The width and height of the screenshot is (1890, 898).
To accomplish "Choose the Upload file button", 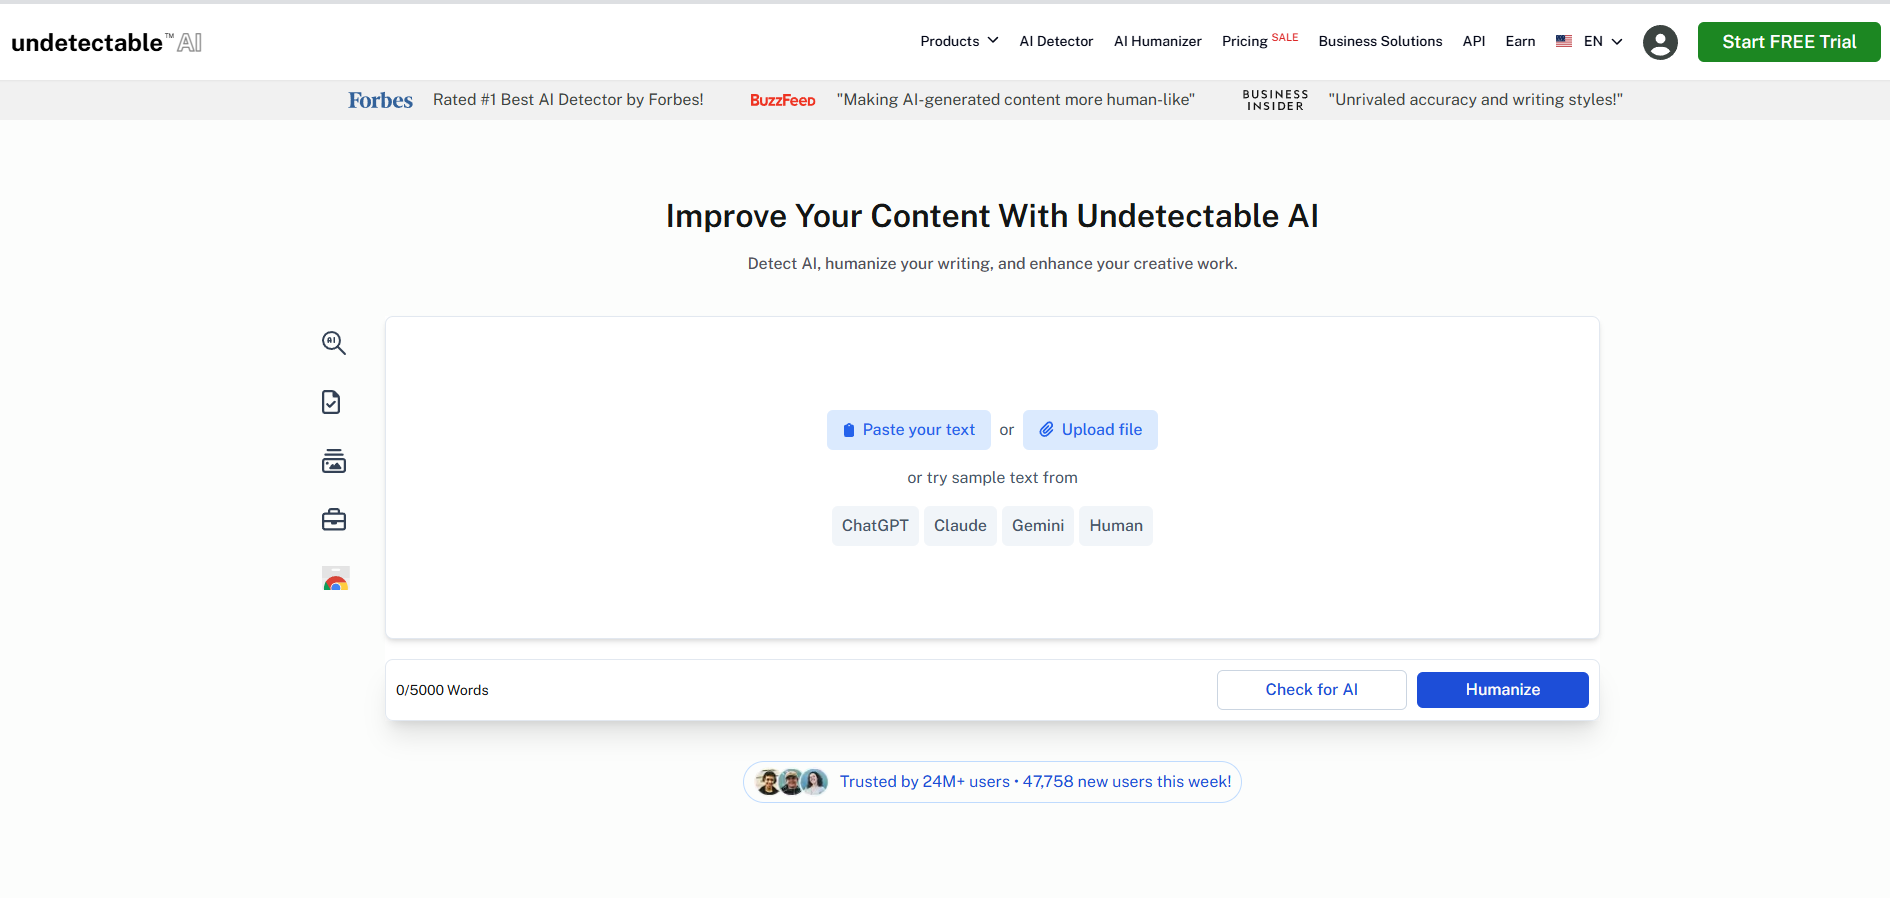I will click(1090, 430).
